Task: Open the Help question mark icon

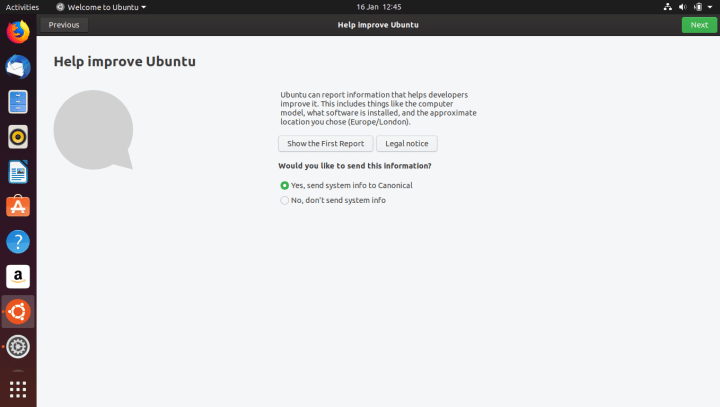Action: pyautogui.click(x=18, y=242)
